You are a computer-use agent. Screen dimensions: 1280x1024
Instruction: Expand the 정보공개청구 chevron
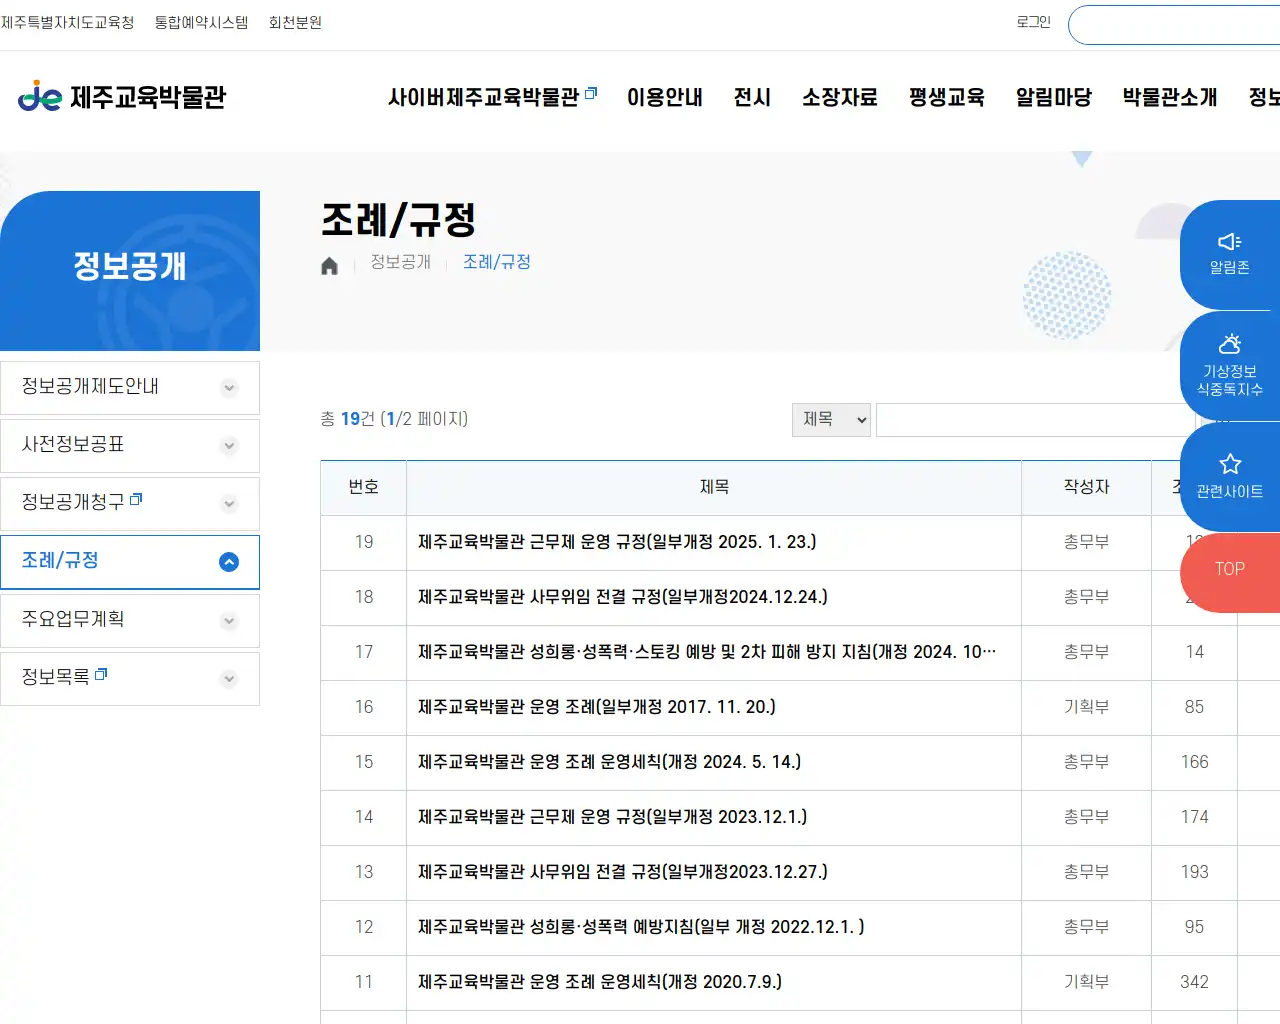[229, 504]
